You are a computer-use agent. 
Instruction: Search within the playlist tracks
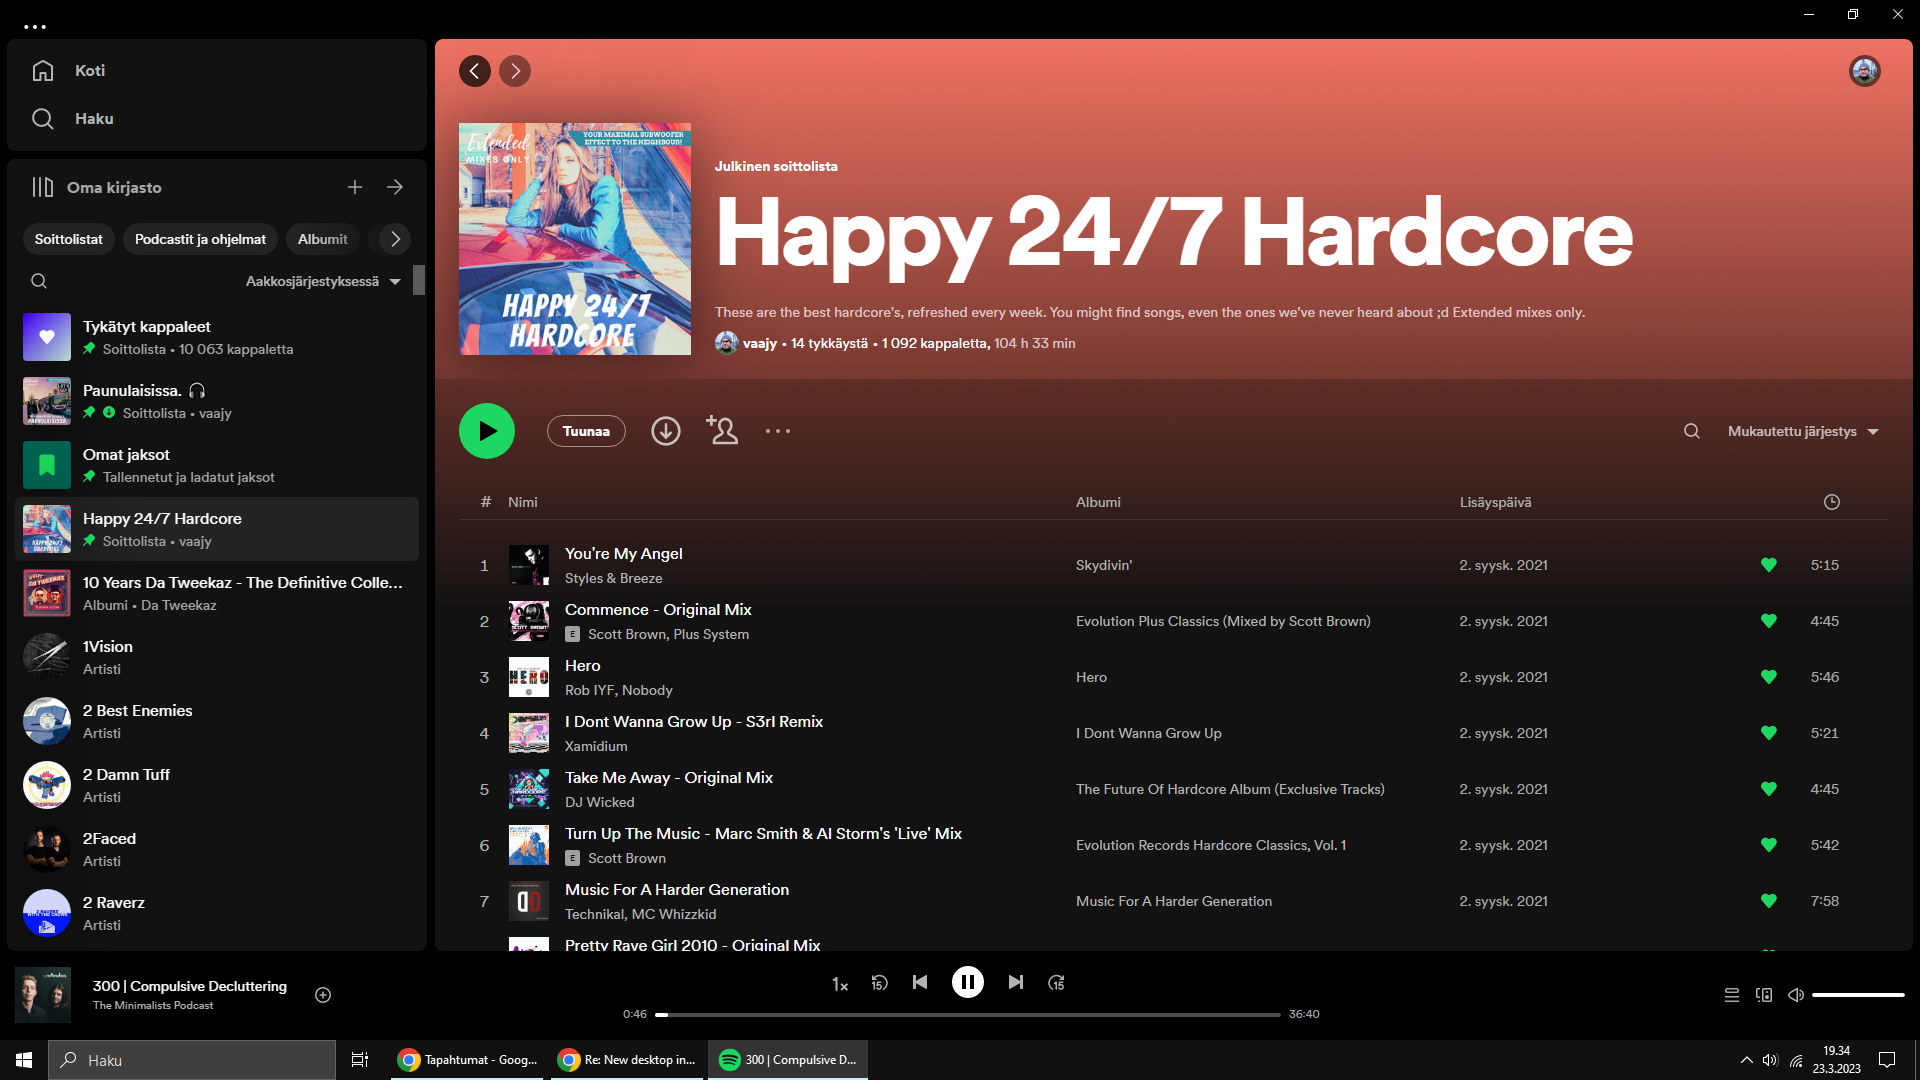(x=1691, y=431)
